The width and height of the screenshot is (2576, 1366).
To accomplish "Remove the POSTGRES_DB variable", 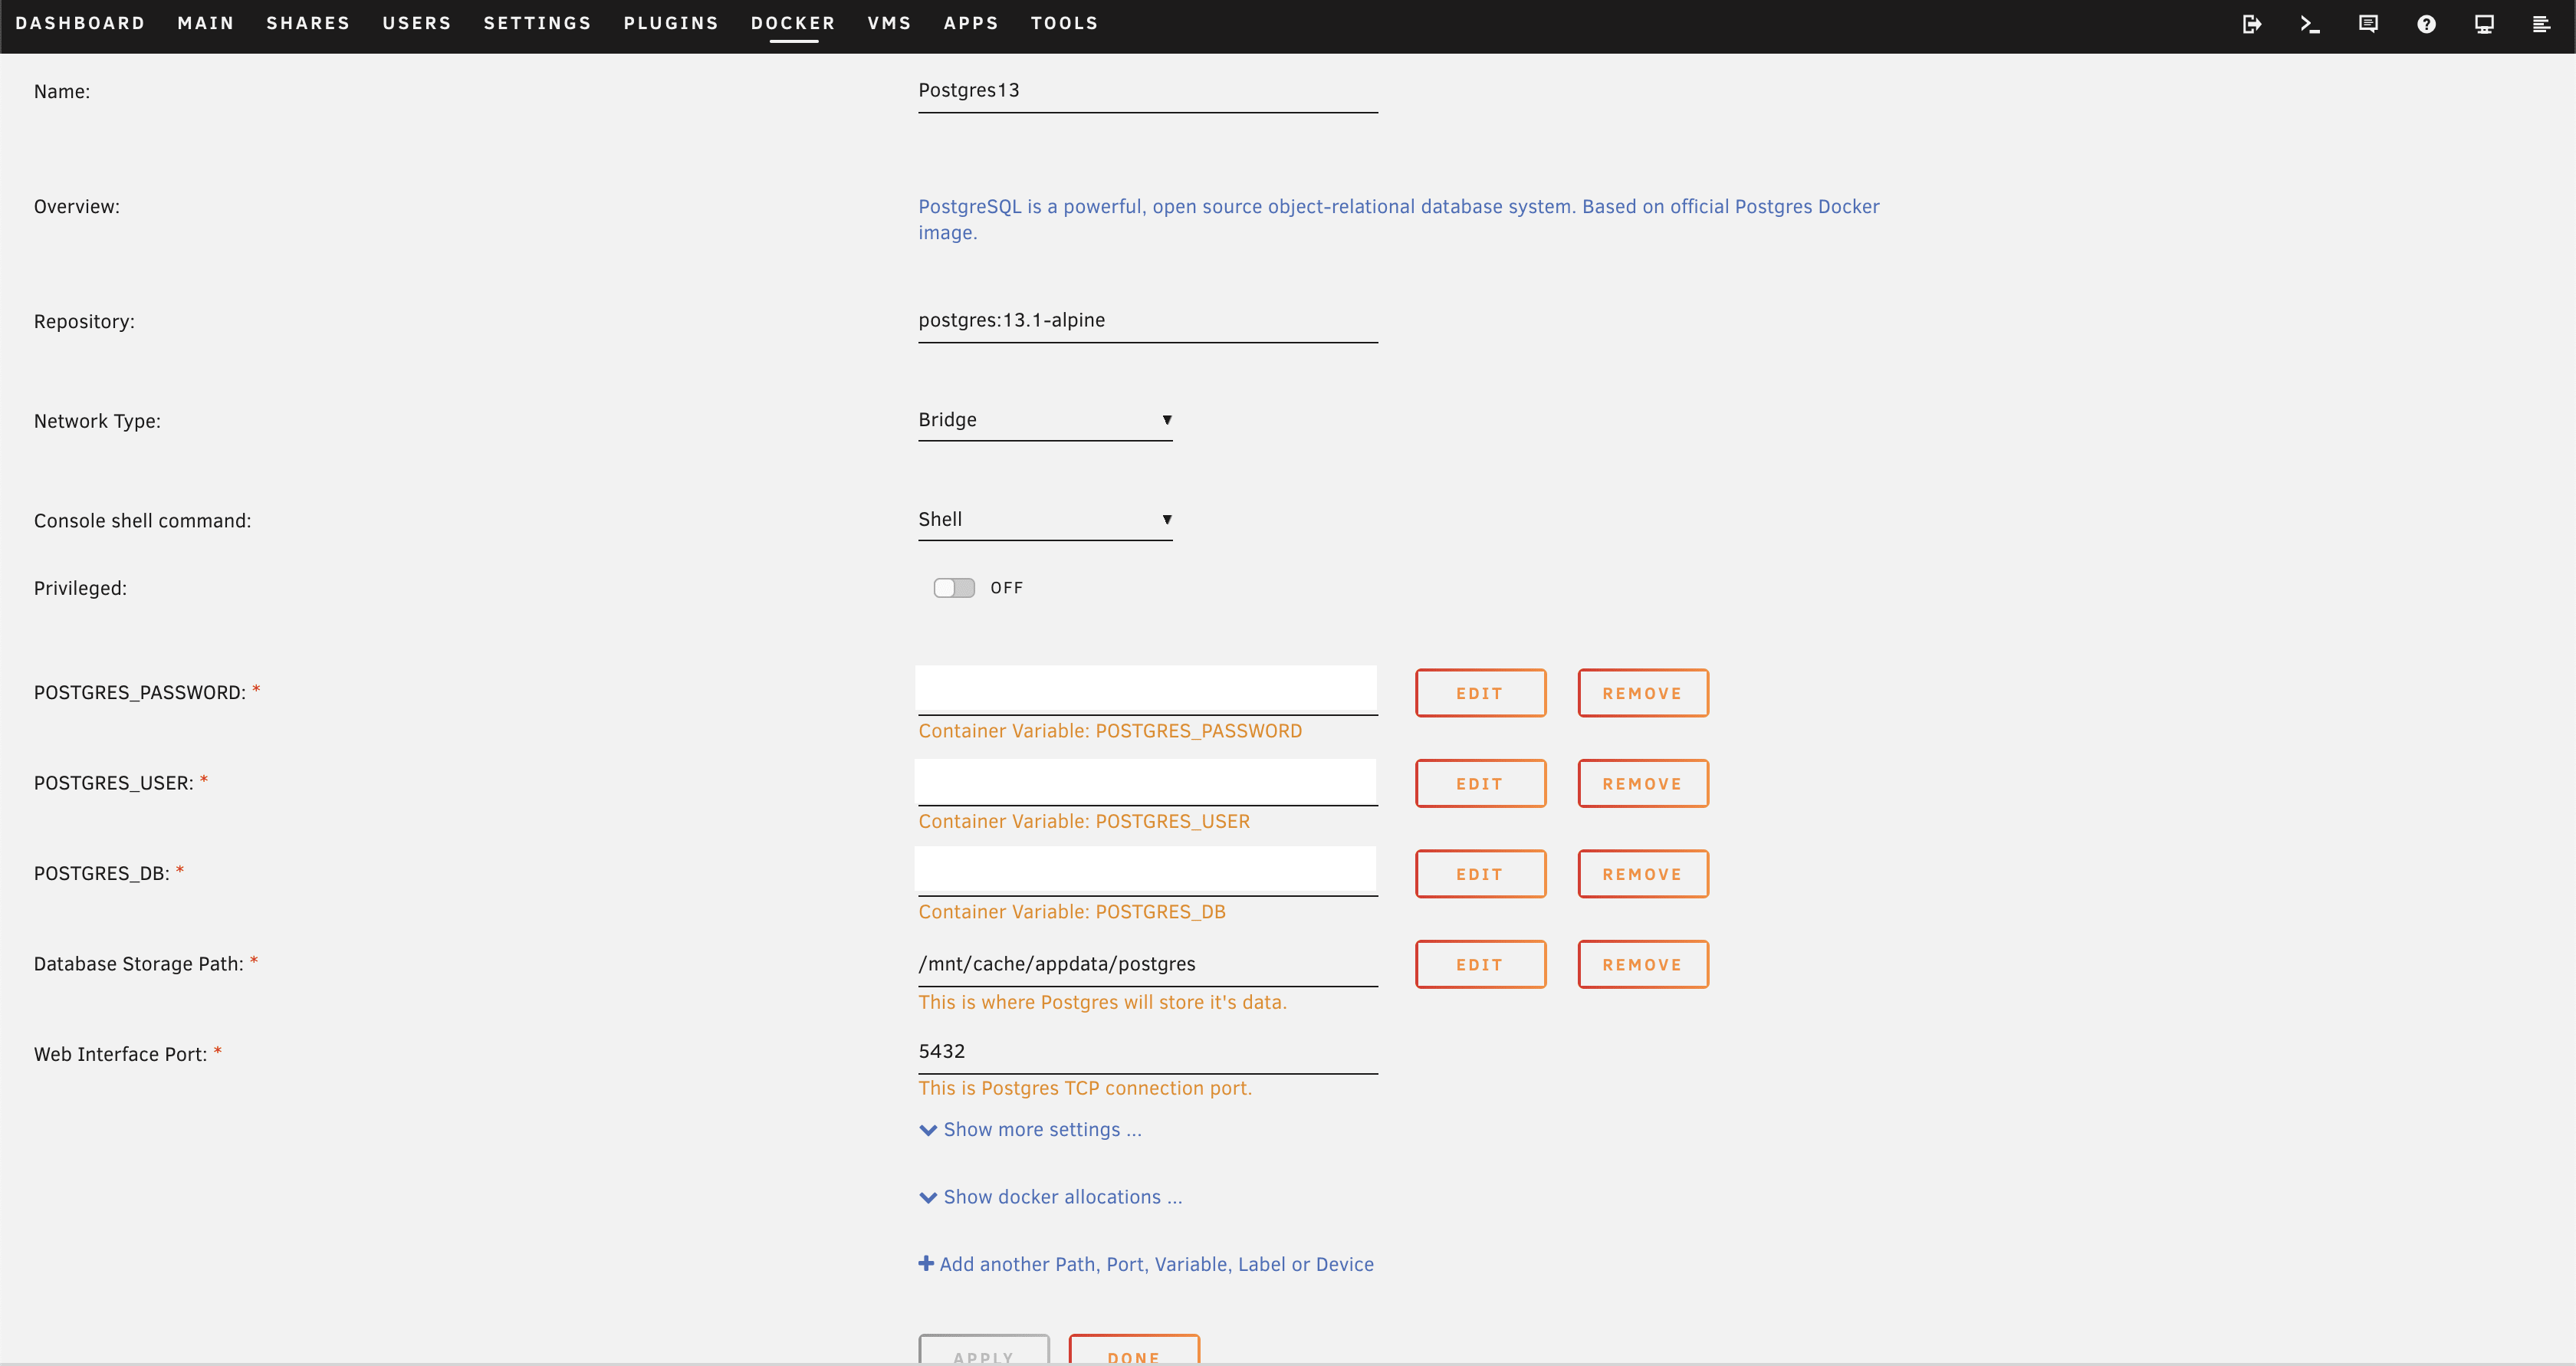I will pyautogui.click(x=1643, y=874).
